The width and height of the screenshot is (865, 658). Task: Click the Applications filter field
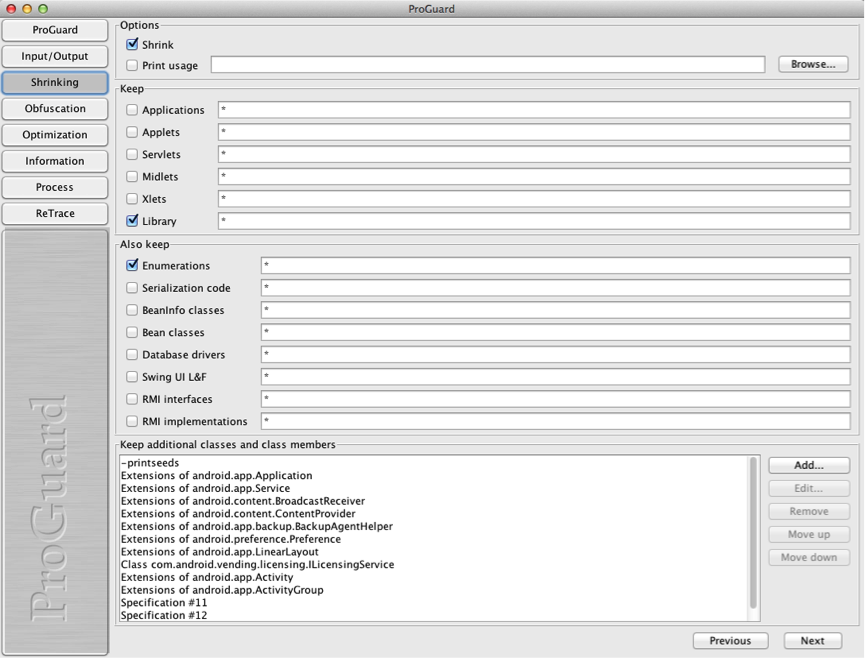click(x=534, y=110)
